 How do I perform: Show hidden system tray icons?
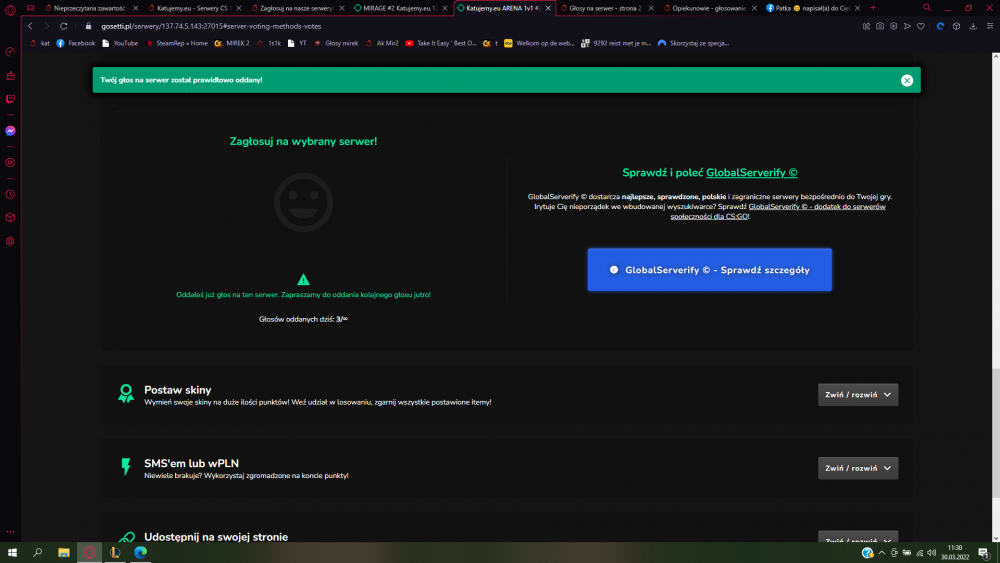(881, 553)
